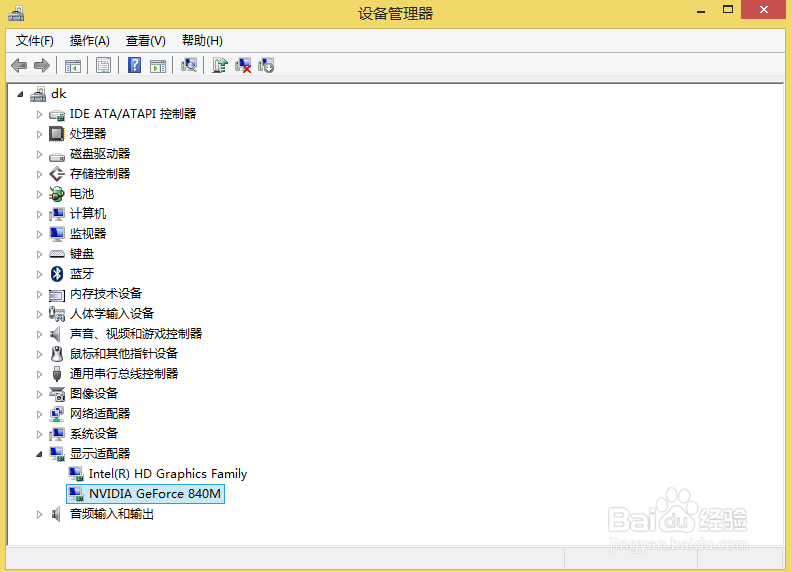Click the dk computer root icon

pos(38,94)
